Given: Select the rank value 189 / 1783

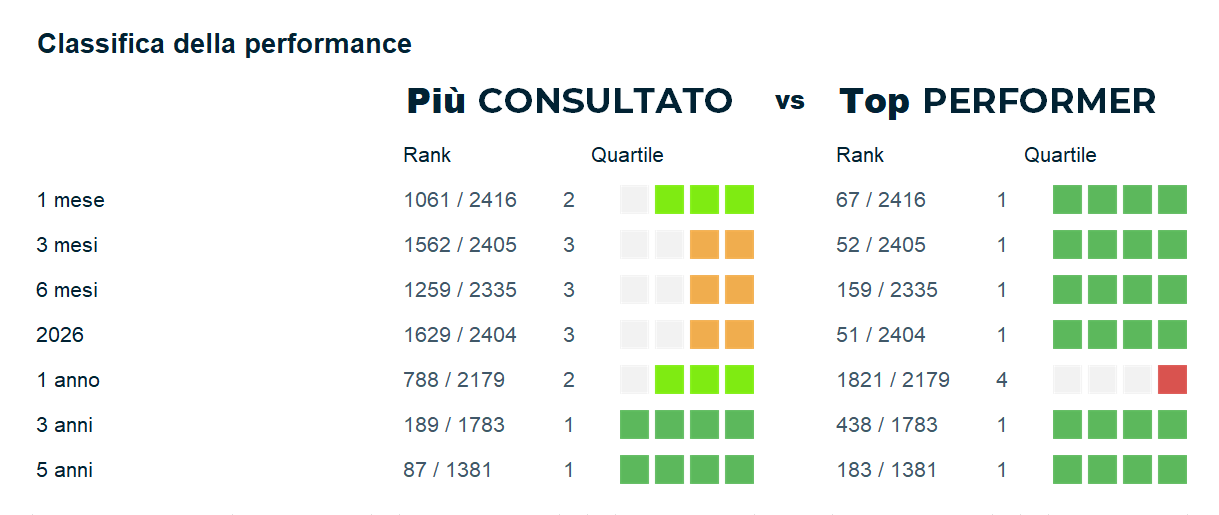Looking at the screenshot, I should (454, 425).
